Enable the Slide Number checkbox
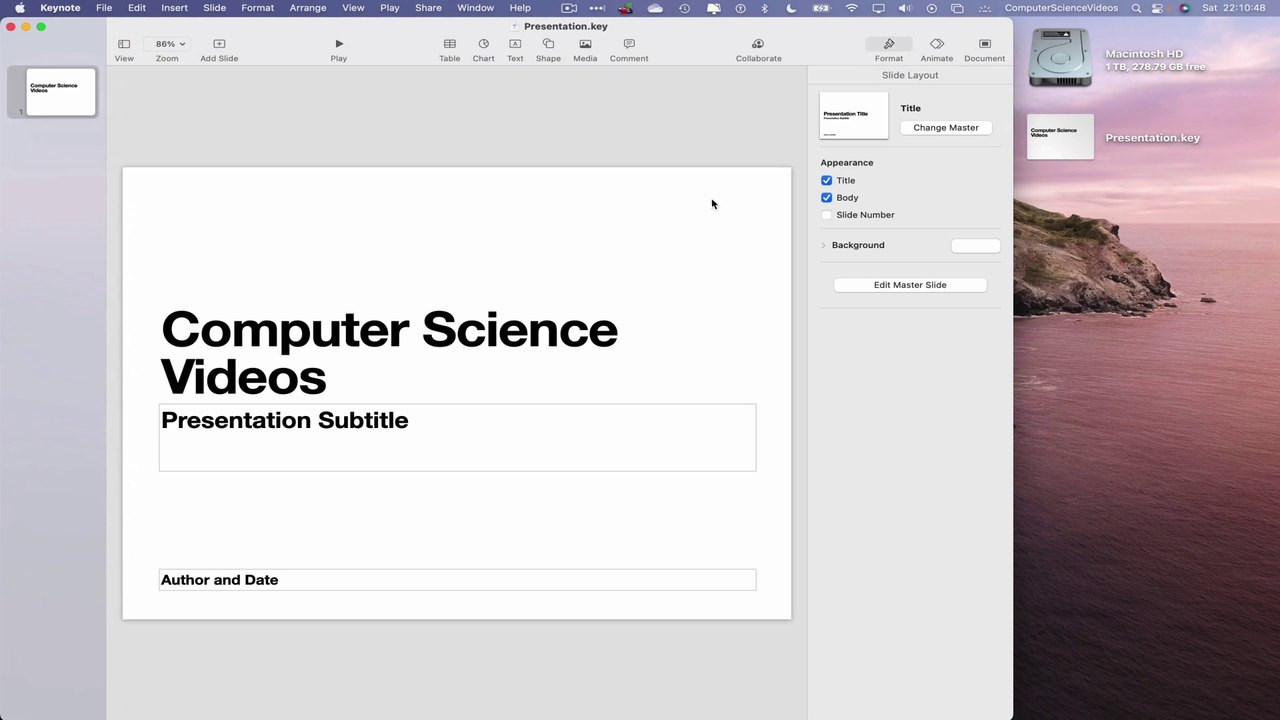Viewport: 1280px width, 720px height. pyautogui.click(x=826, y=214)
